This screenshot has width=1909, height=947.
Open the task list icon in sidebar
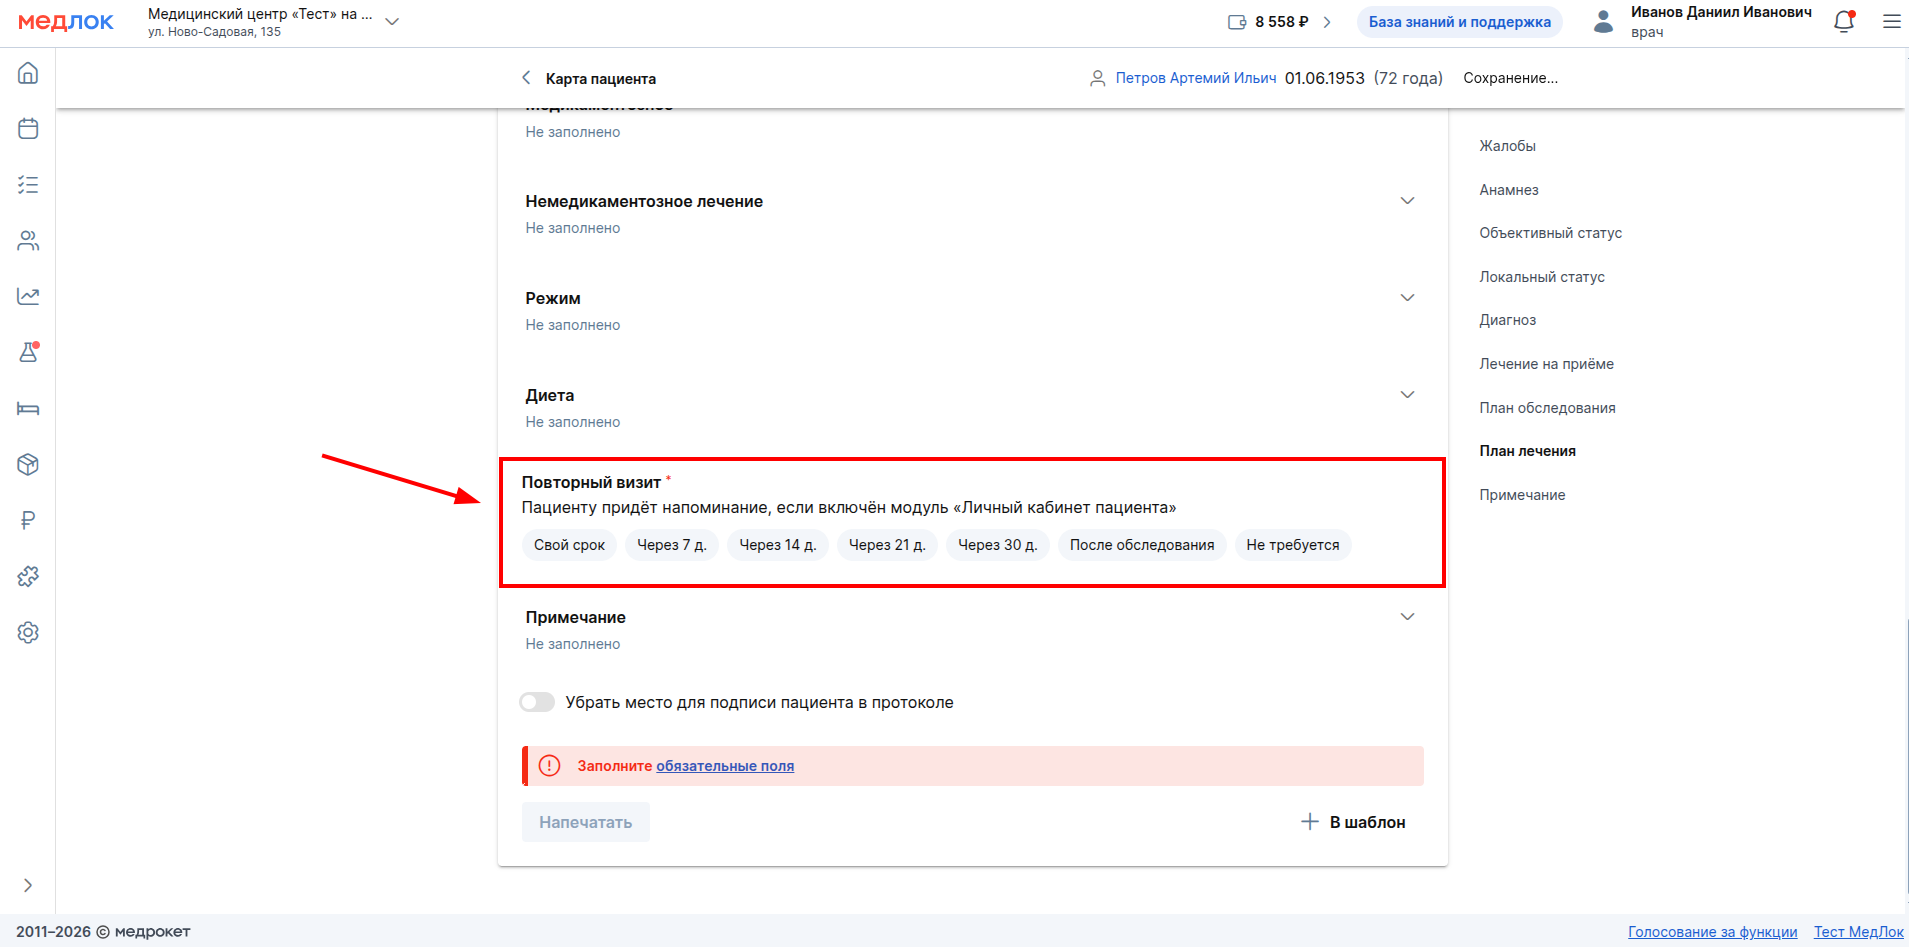coord(28,185)
